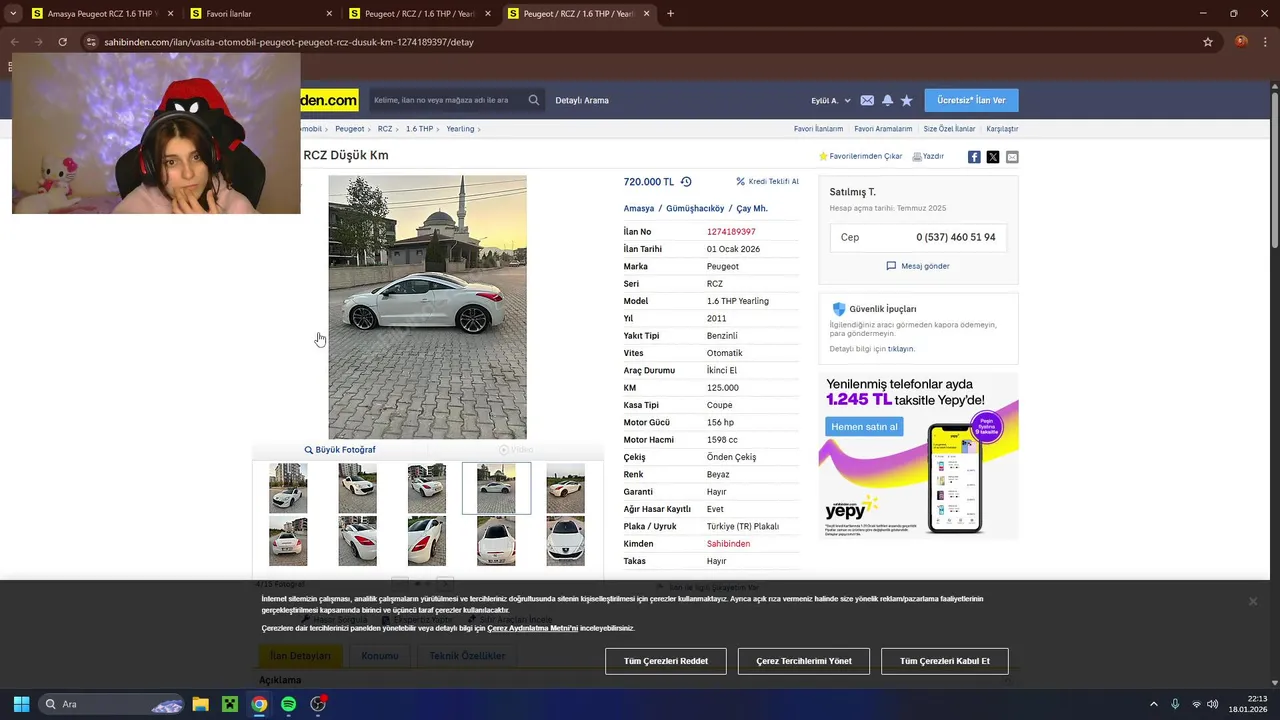1280x720 pixels.
Task: Click the search magnifier icon in site header
Action: 534,100
